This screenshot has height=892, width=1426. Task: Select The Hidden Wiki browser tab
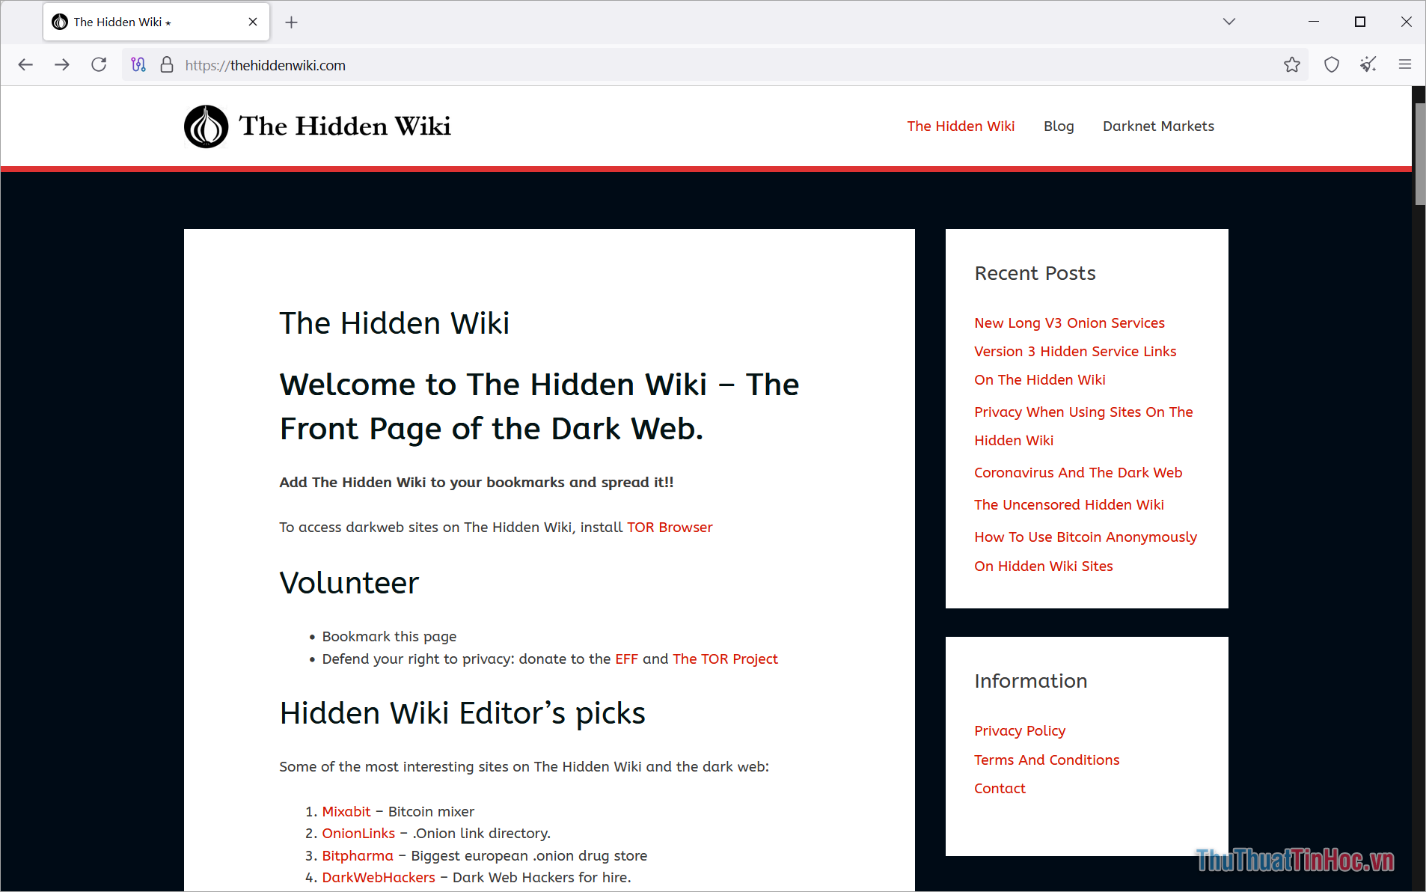[x=156, y=22]
